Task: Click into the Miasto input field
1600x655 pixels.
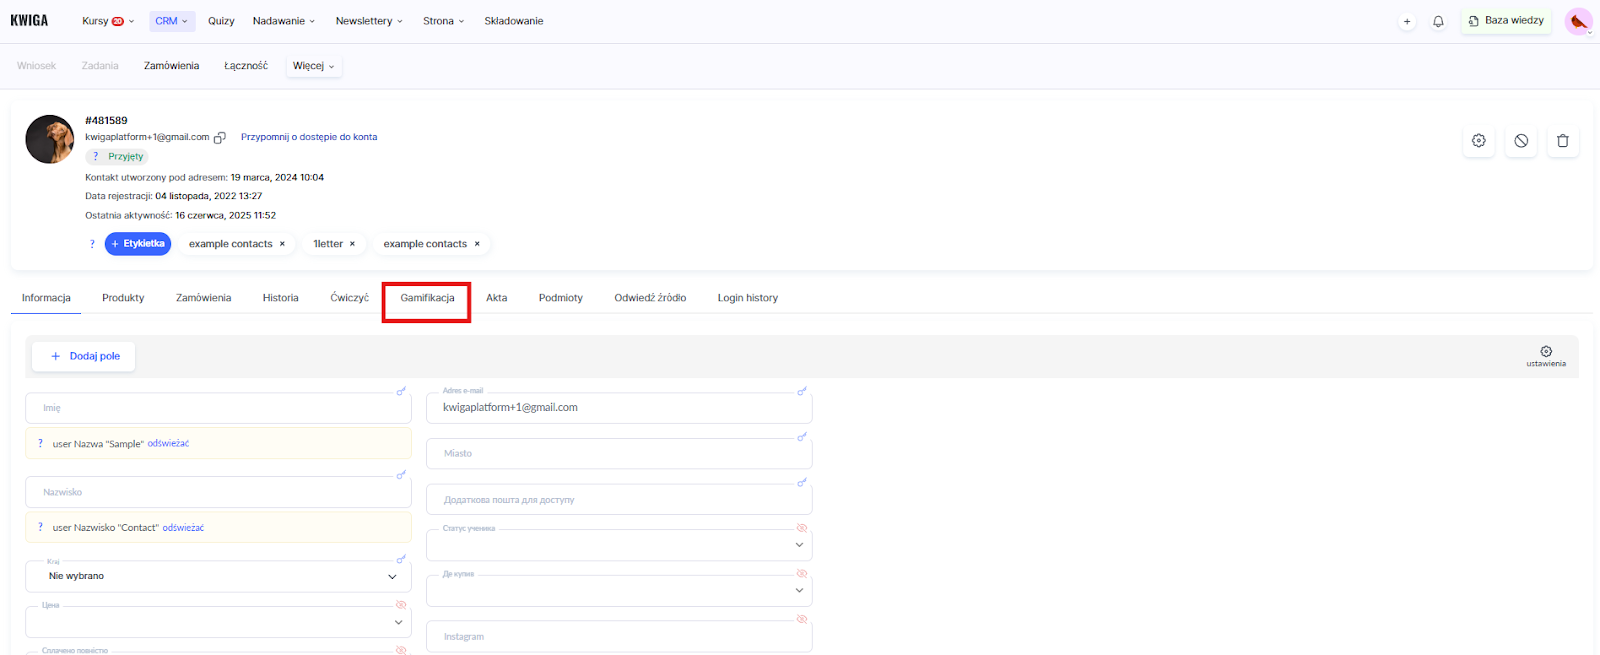Action: click(x=618, y=454)
